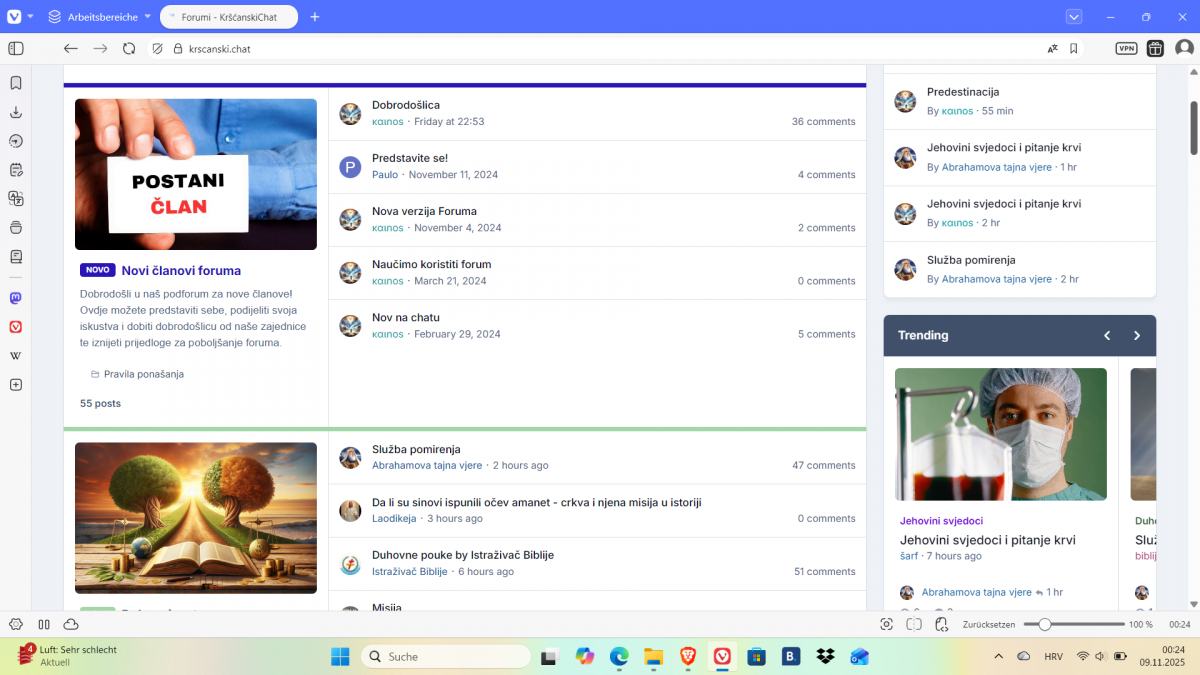Toggle the VPN button
The width and height of the screenshot is (1200, 675).
click(x=1126, y=48)
